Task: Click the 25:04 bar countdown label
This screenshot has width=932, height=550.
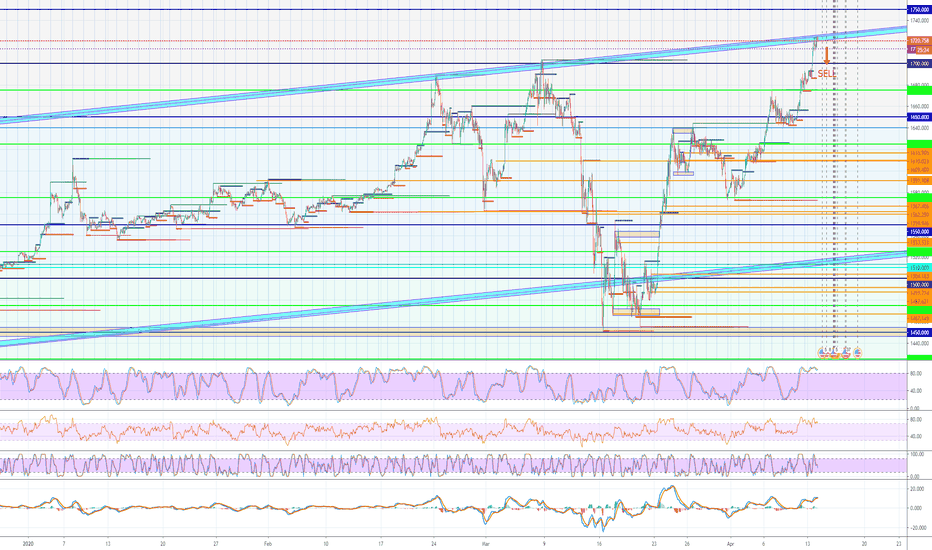Action: [922, 51]
